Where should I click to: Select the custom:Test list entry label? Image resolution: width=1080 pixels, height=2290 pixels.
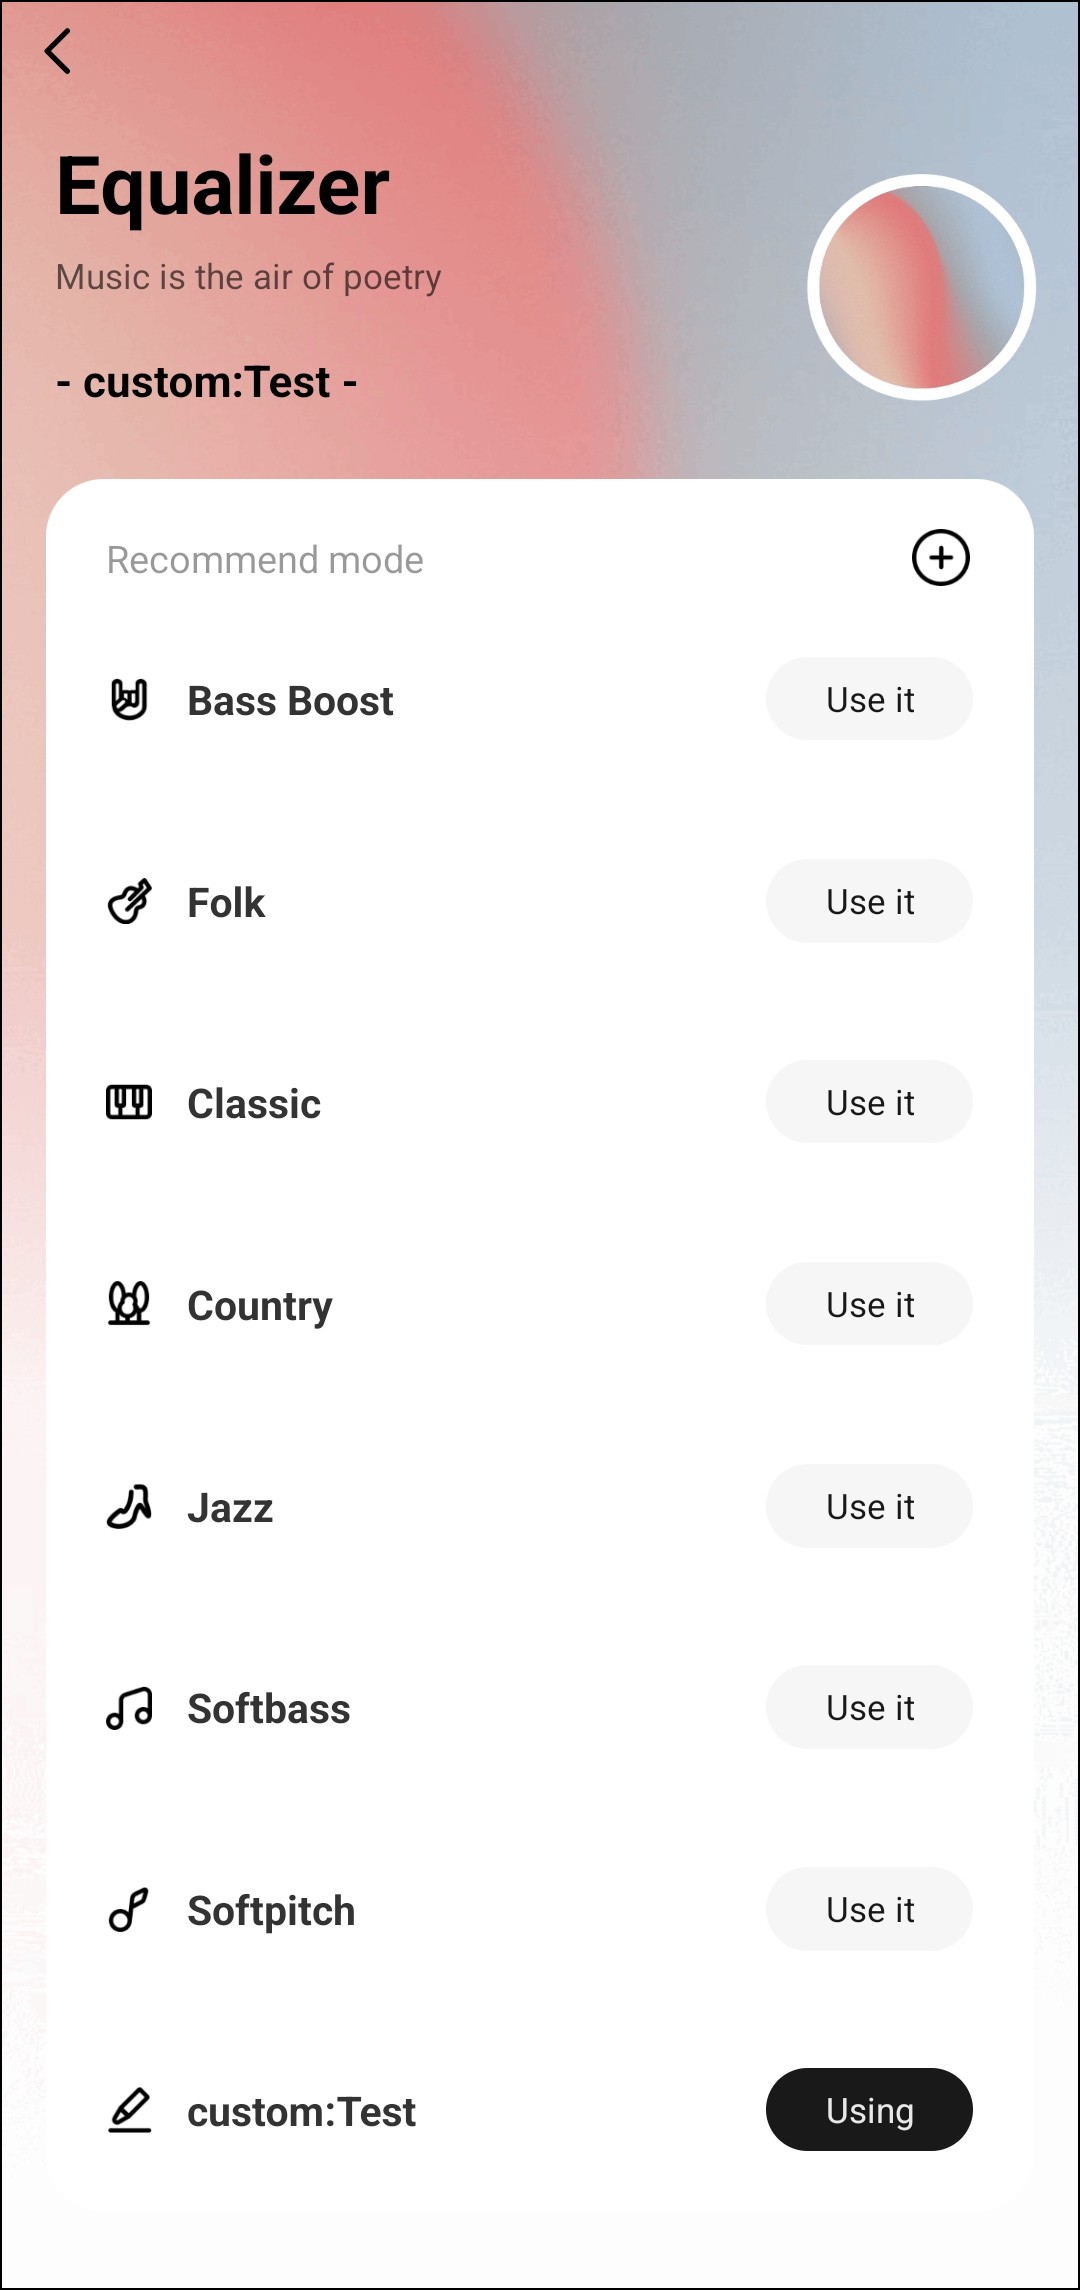click(x=301, y=2113)
